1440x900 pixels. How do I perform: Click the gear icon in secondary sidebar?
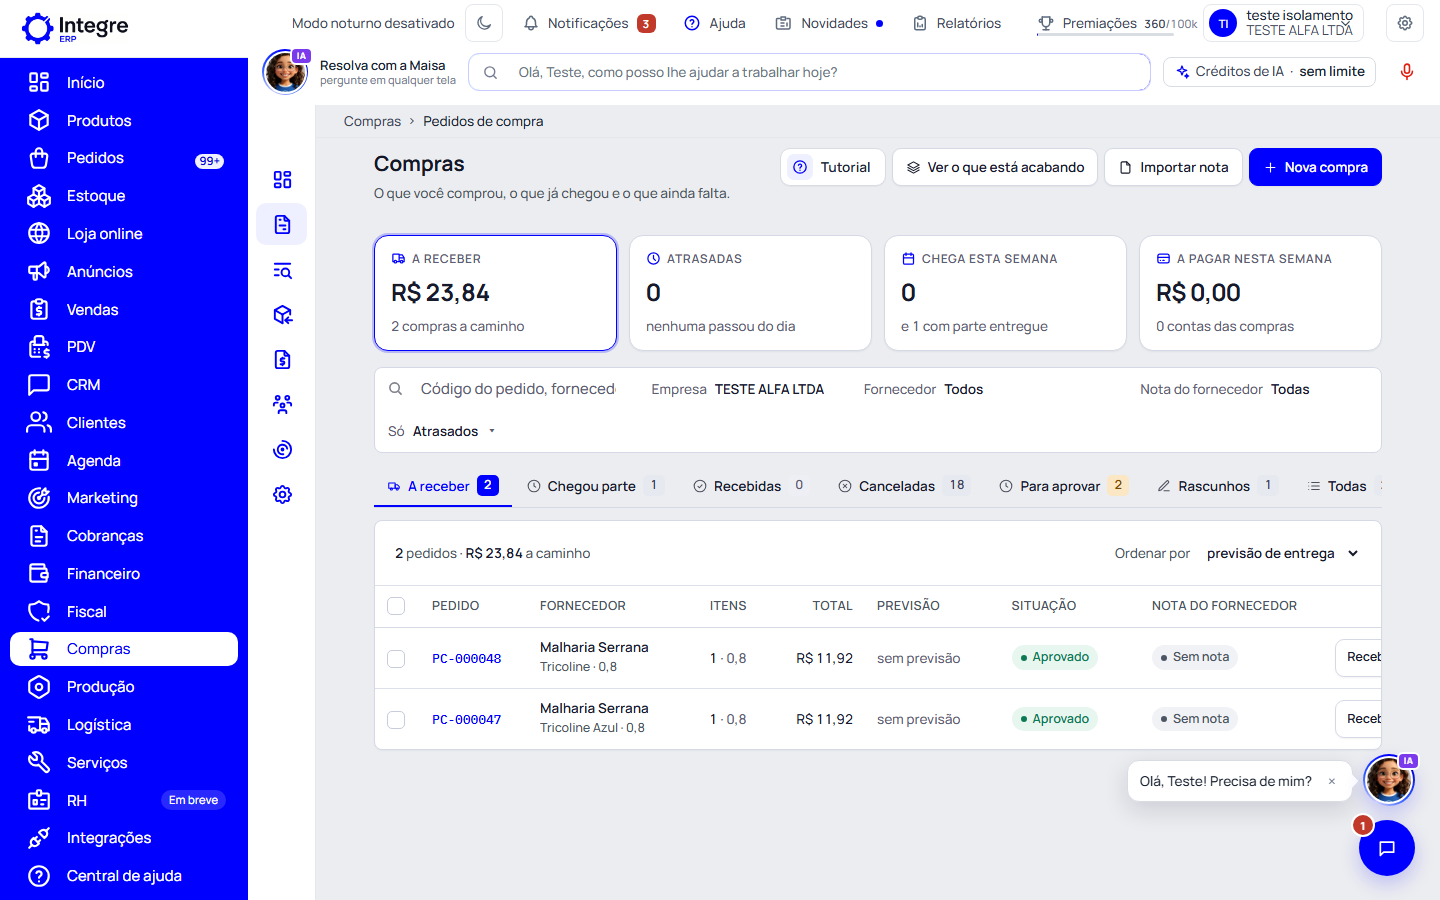[282, 494]
